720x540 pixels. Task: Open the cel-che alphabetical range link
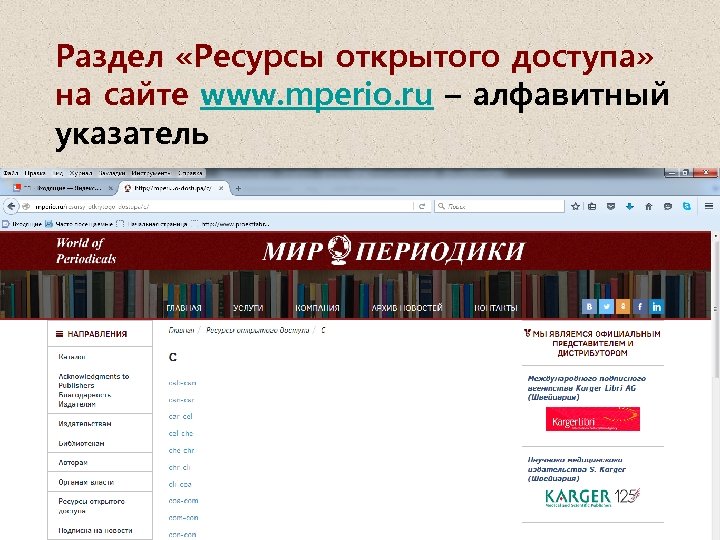181,433
